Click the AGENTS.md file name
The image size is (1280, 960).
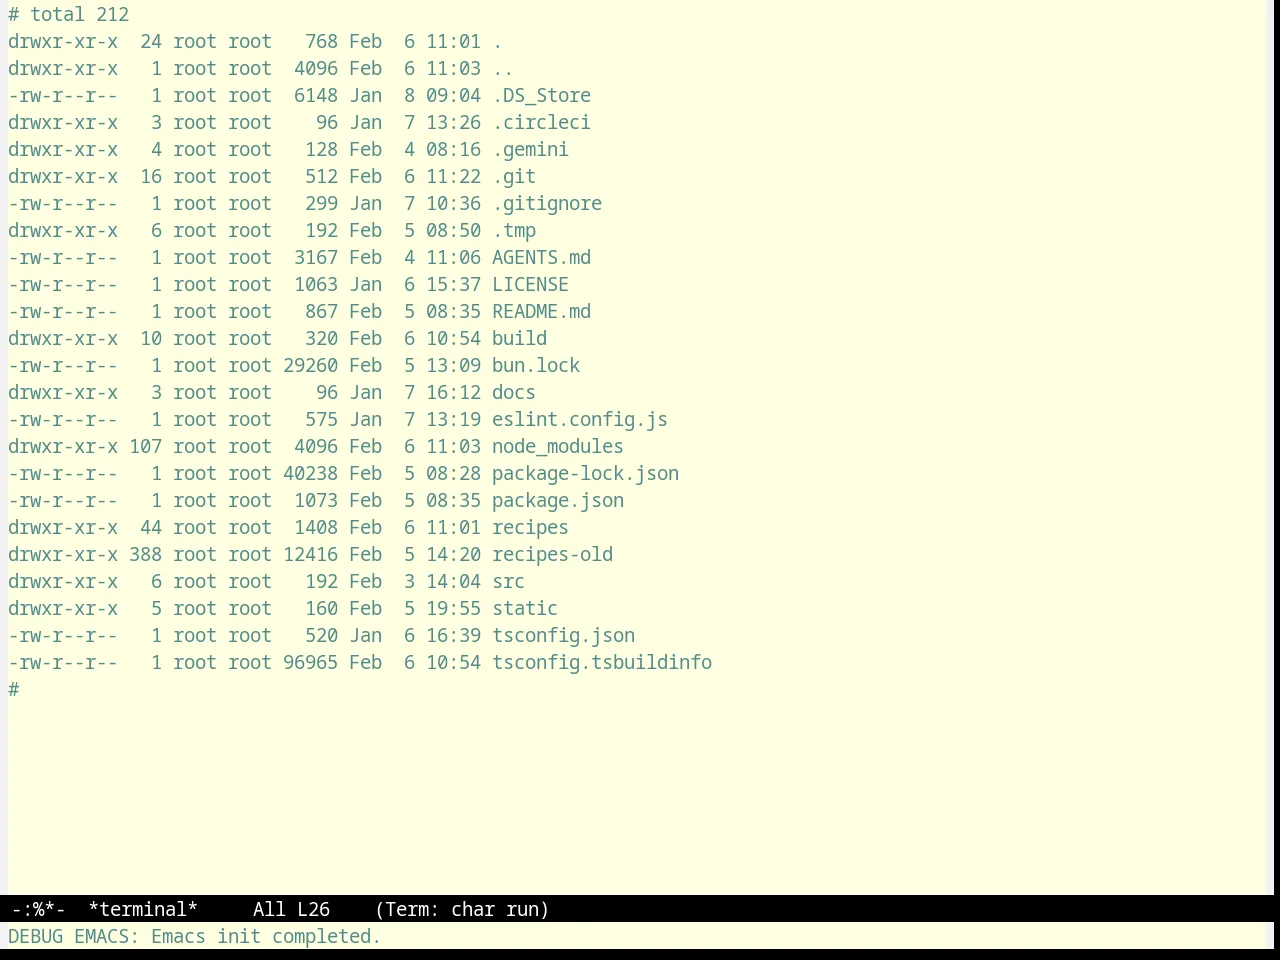click(x=541, y=257)
